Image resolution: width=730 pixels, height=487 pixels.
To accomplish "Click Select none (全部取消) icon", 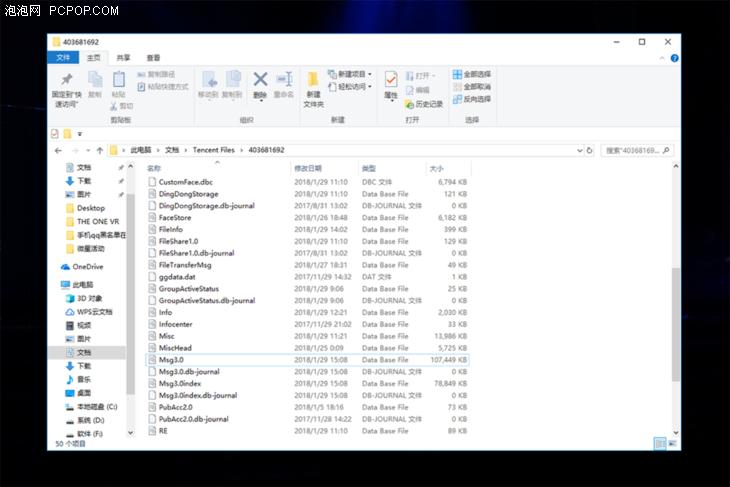I will pos(457,87).
